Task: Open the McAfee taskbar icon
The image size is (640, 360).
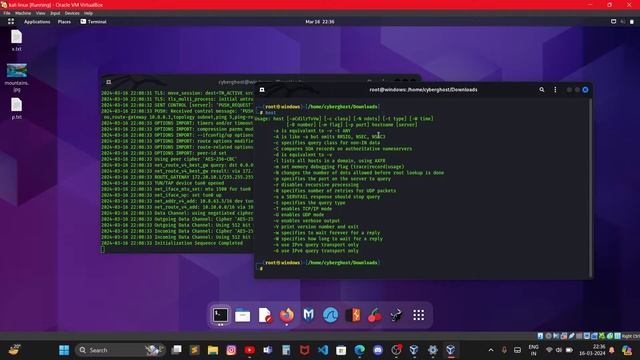Action: pyautogui.click(x=304, y=350)
